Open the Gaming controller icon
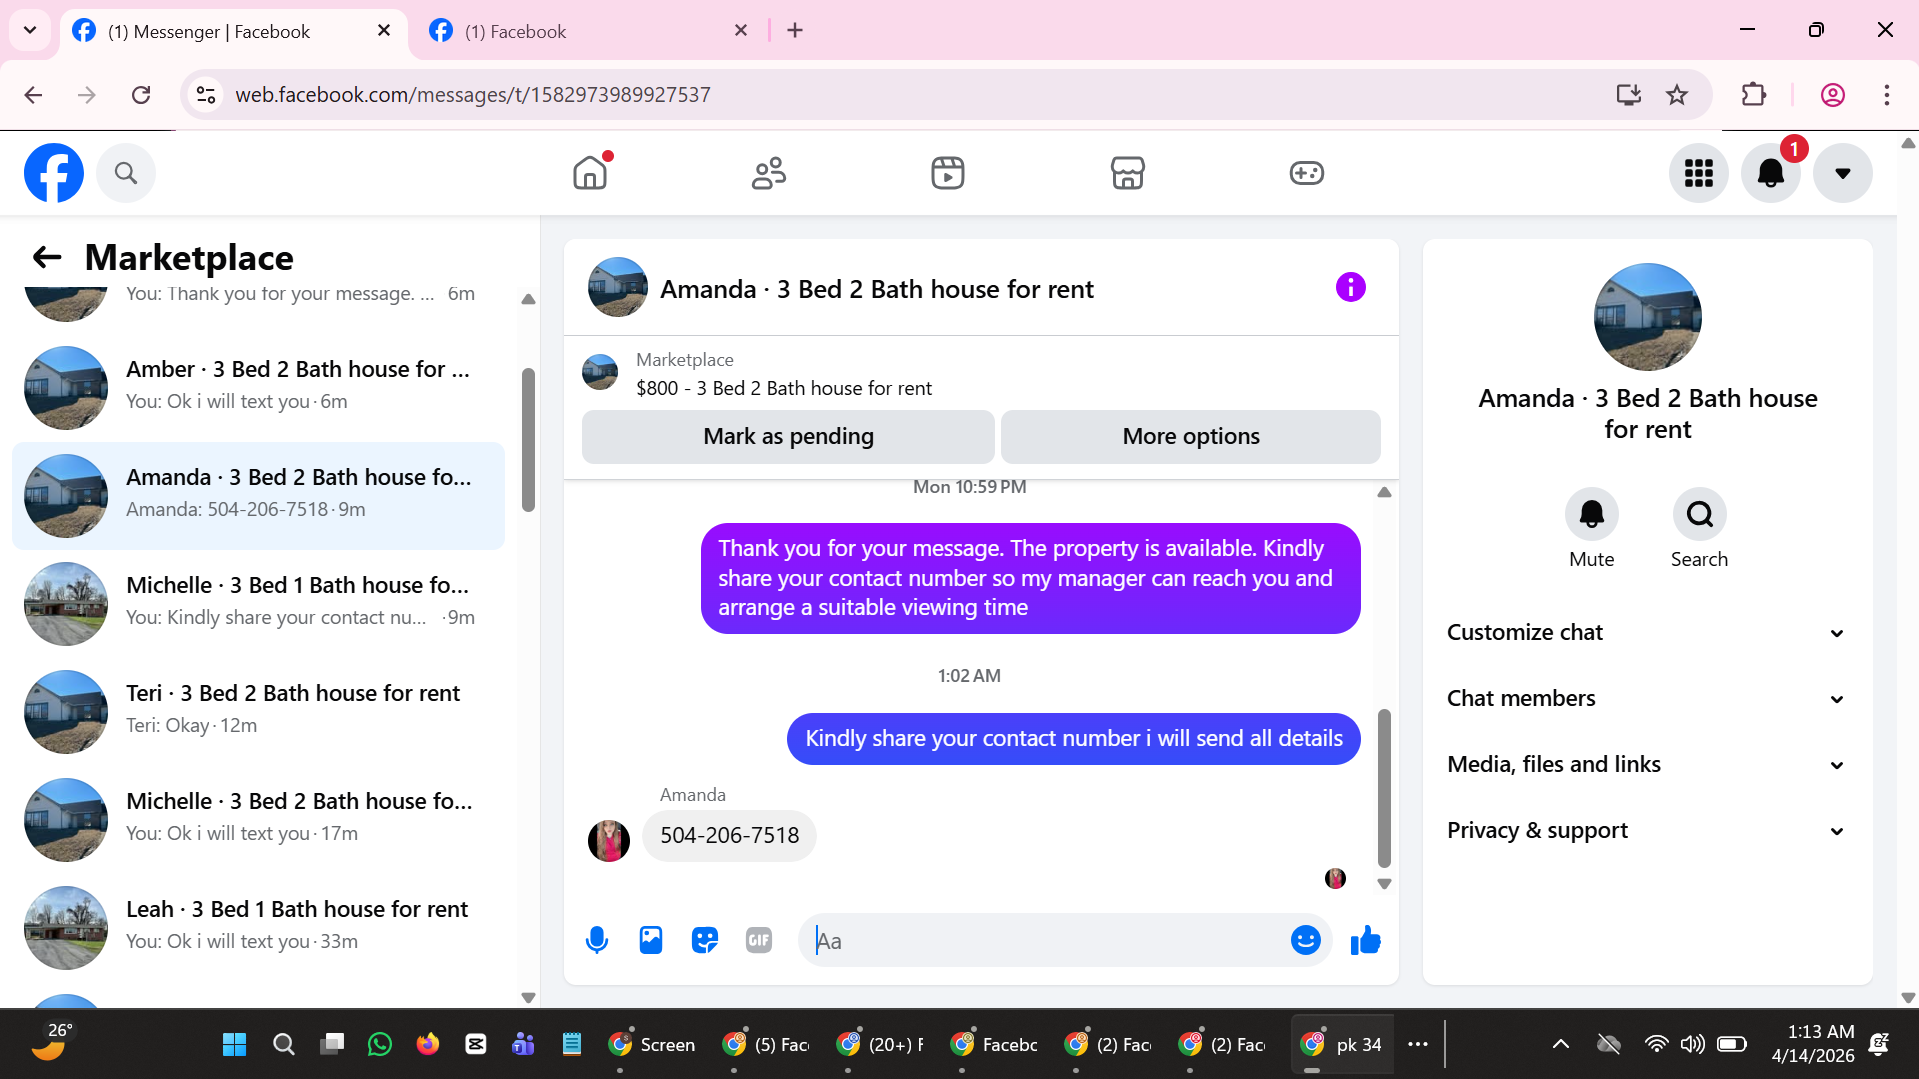The height and width of the screenshot is (1079, 1919). click(1306, 173)
